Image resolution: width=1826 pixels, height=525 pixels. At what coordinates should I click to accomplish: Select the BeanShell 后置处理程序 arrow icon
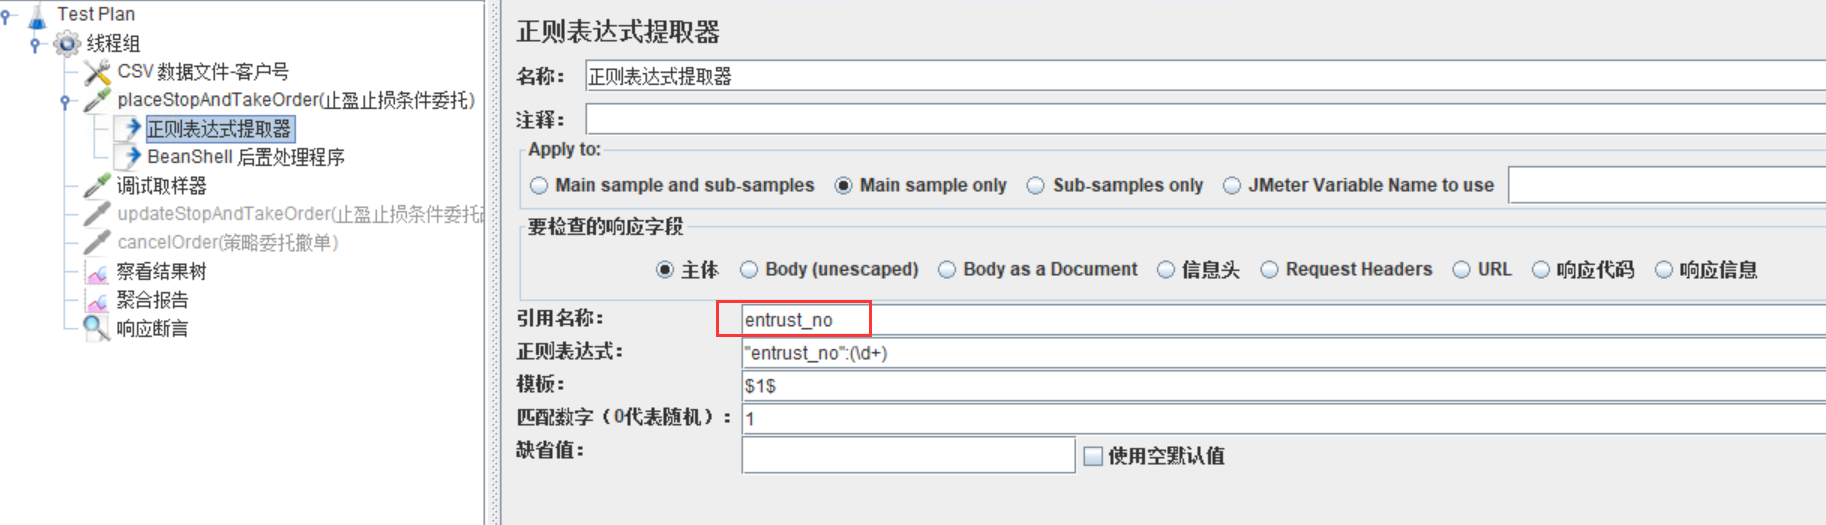tap(131, 157)
